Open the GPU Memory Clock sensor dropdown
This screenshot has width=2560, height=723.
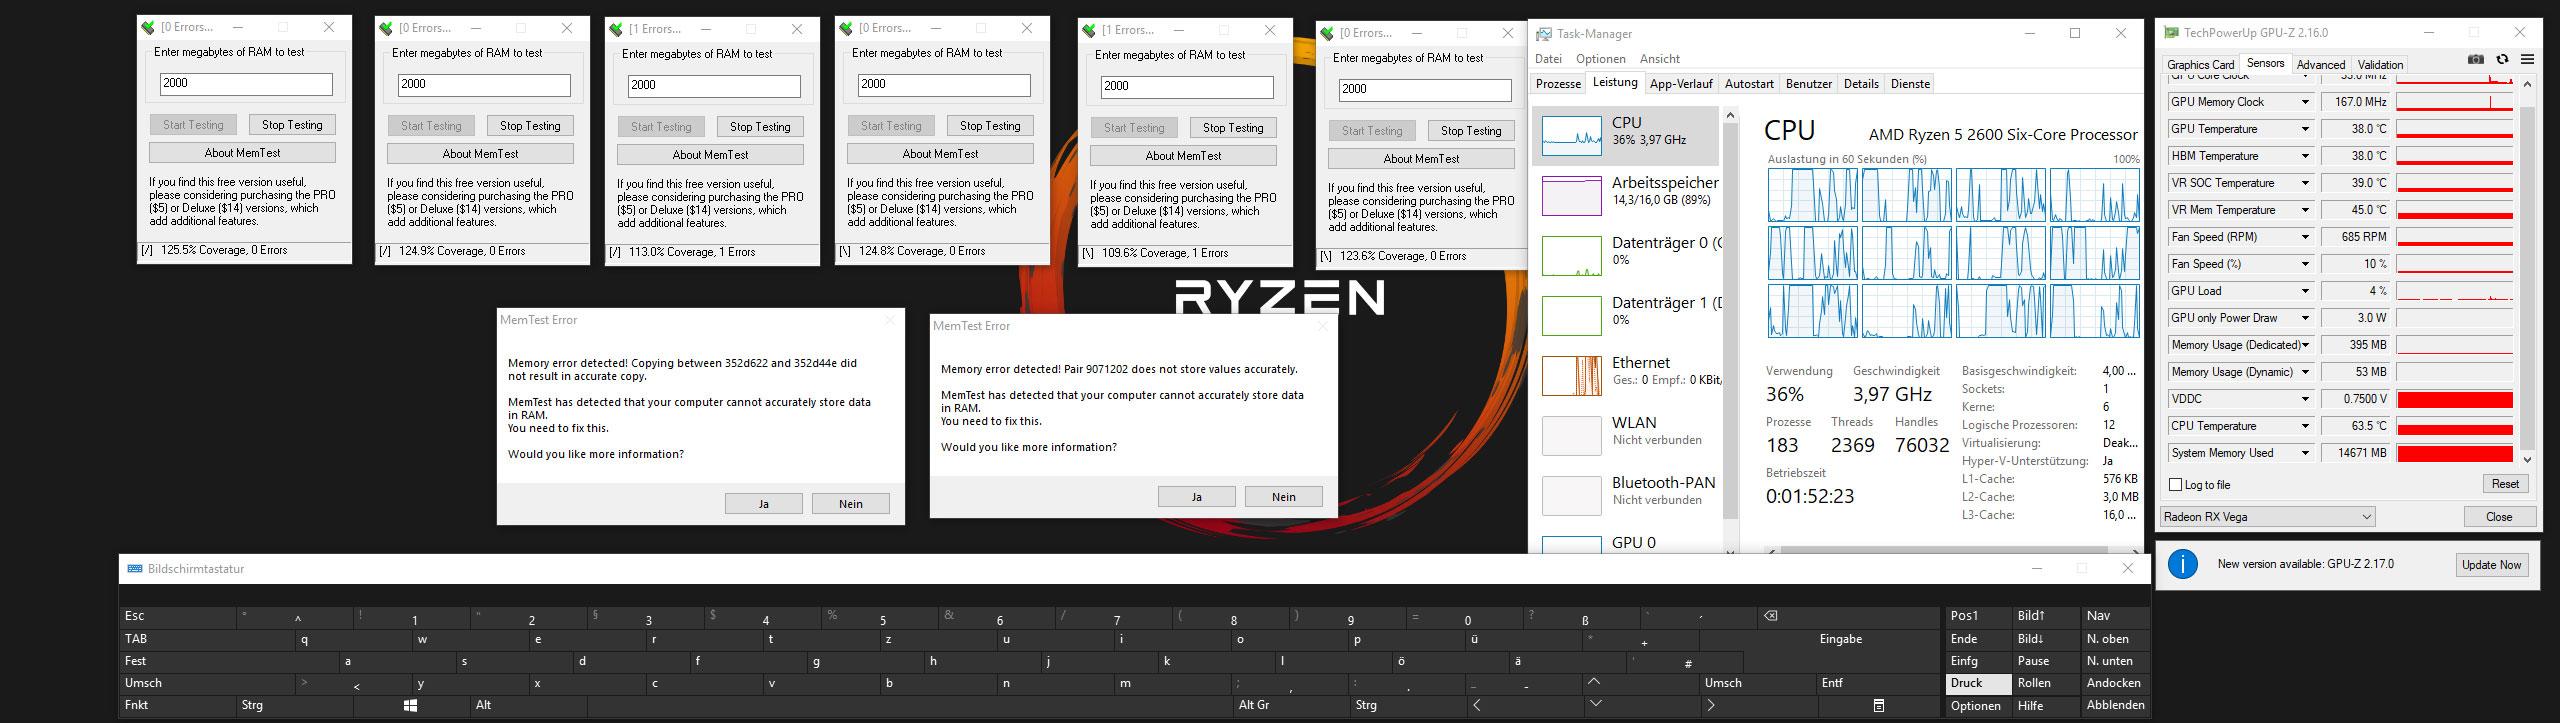2305,102
